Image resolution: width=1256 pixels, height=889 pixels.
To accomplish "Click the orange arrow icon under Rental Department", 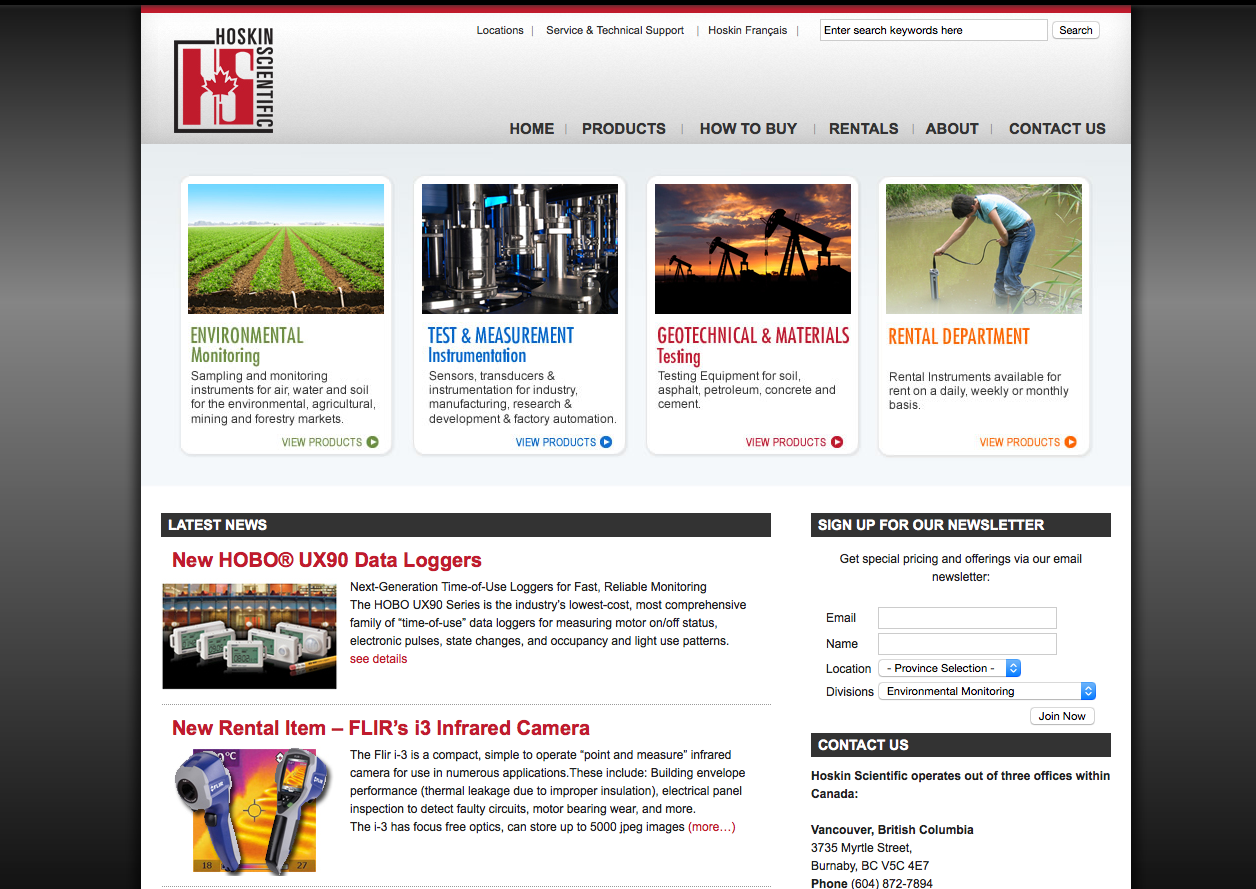I will coord(1071,442).
